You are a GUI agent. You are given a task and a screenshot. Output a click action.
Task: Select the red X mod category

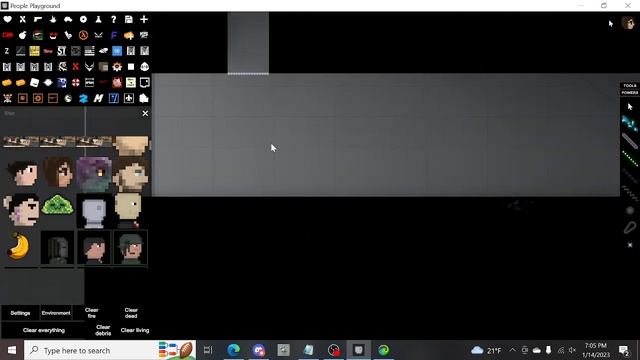click(x=76, y=67)
